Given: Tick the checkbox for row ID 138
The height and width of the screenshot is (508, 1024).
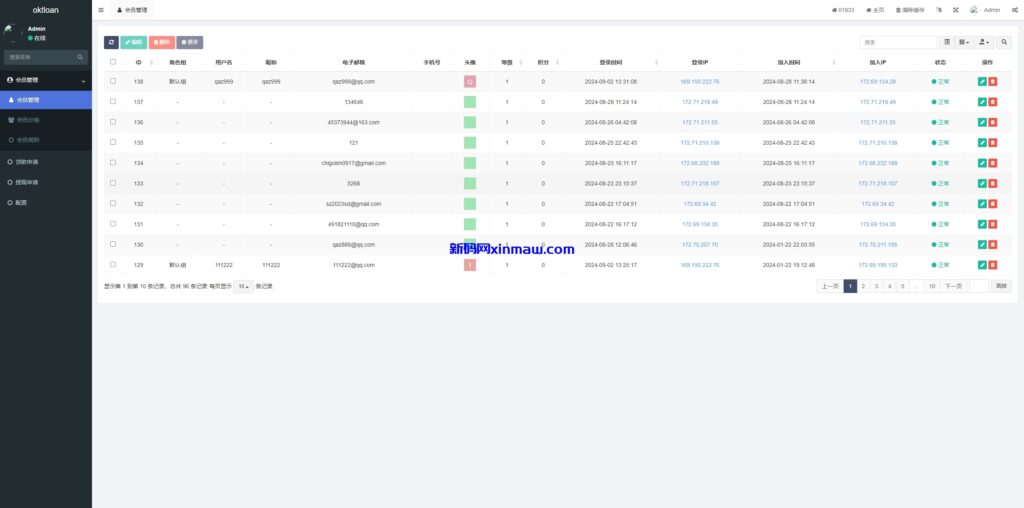Looking at the screenshot, I should [113, 81].
